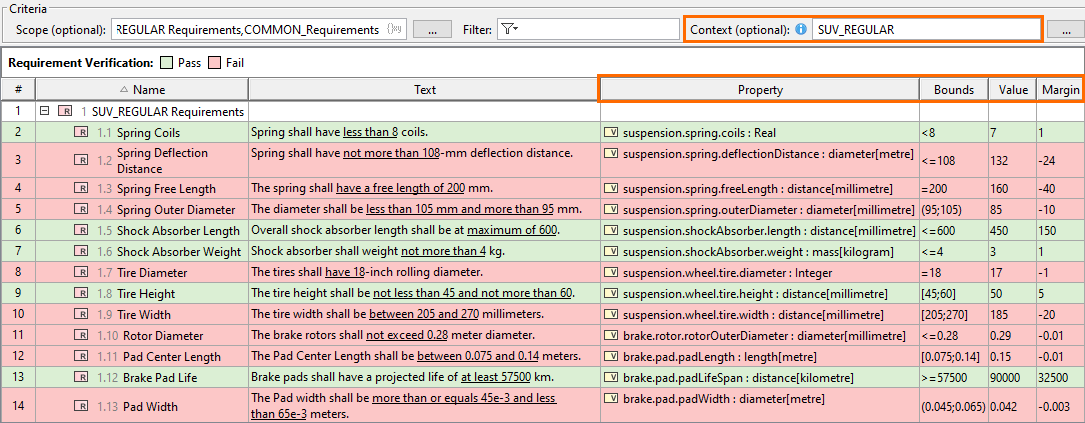
Task: Collapse the SUV_REGULAR Requirements tree node
Action: 45,112
